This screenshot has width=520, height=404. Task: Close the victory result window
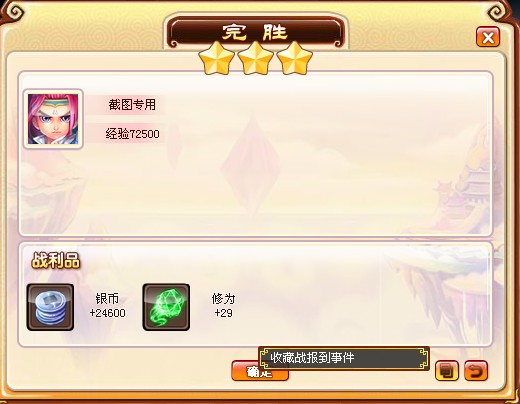coord(488,37)
